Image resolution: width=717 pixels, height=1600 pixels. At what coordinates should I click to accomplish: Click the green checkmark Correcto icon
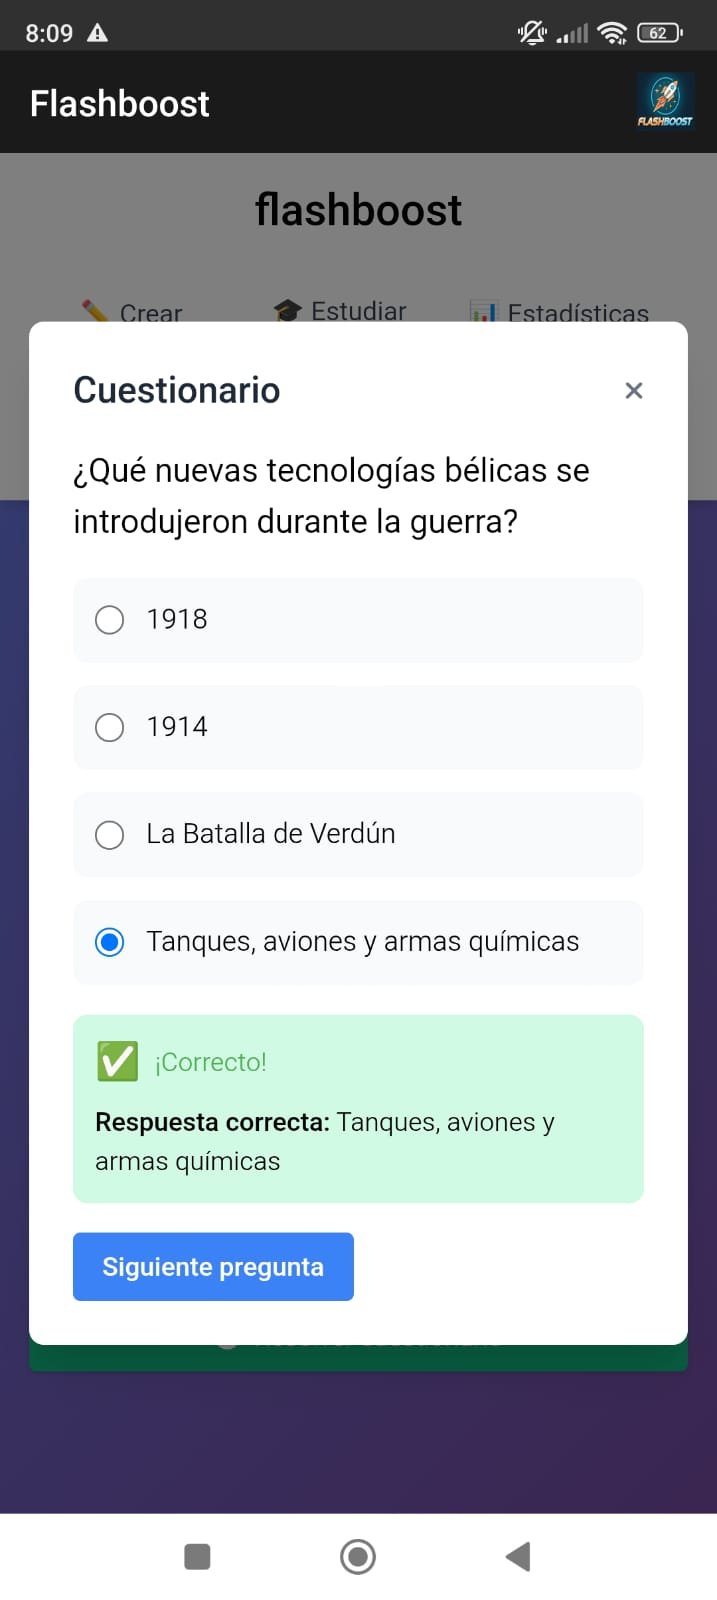pyautogui.click(x=118, y=1062)
